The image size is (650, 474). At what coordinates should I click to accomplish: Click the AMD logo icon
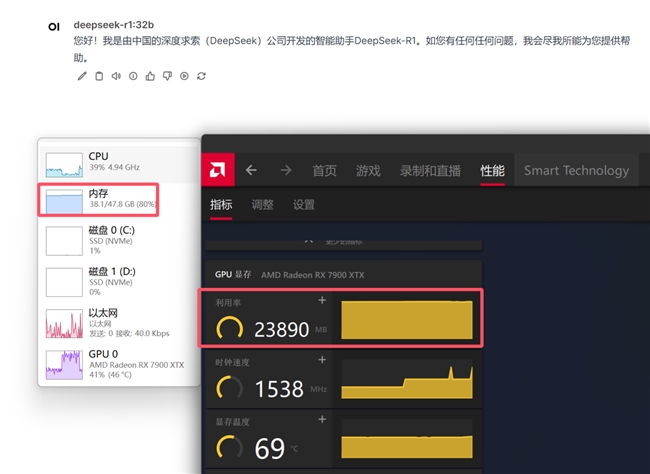tap(218, 170)
